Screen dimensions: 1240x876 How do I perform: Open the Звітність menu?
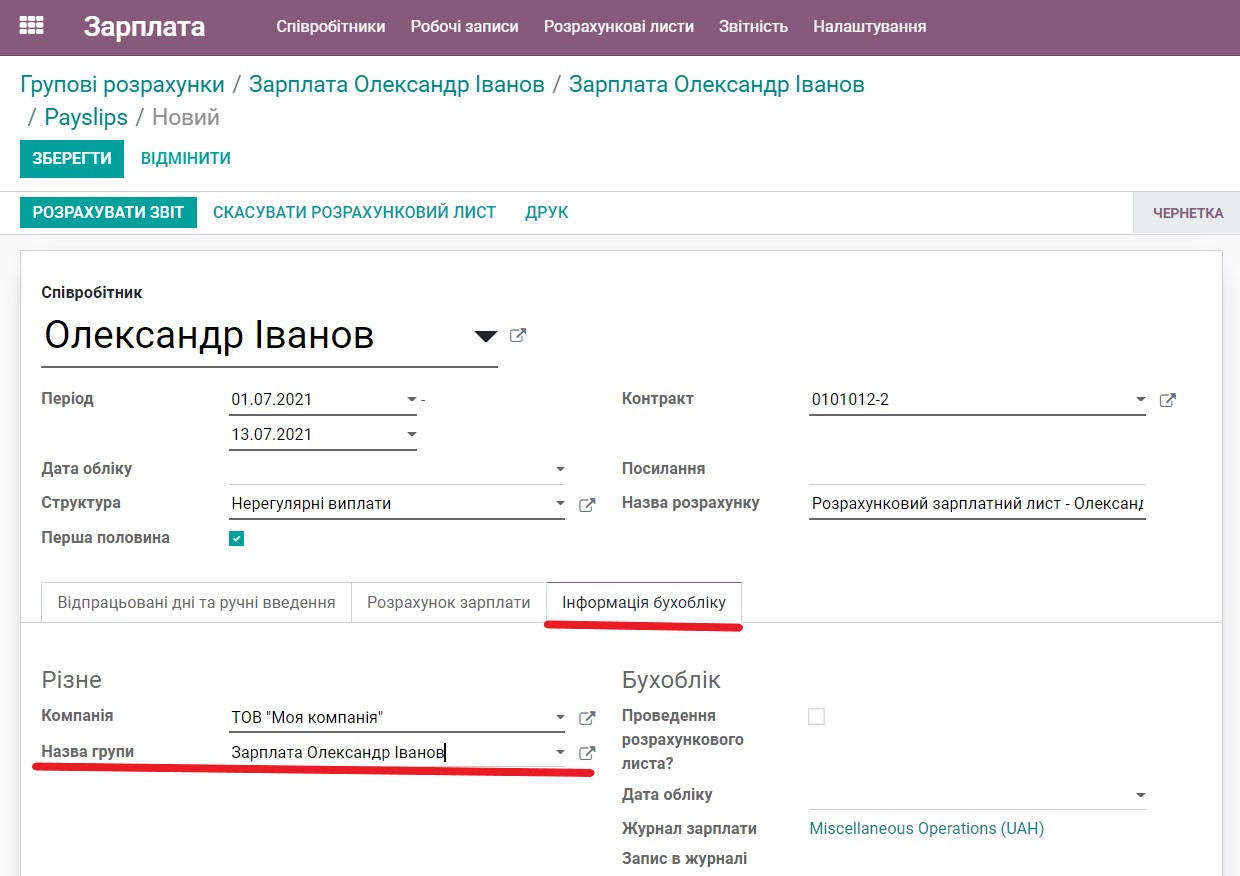click(753, 27)
